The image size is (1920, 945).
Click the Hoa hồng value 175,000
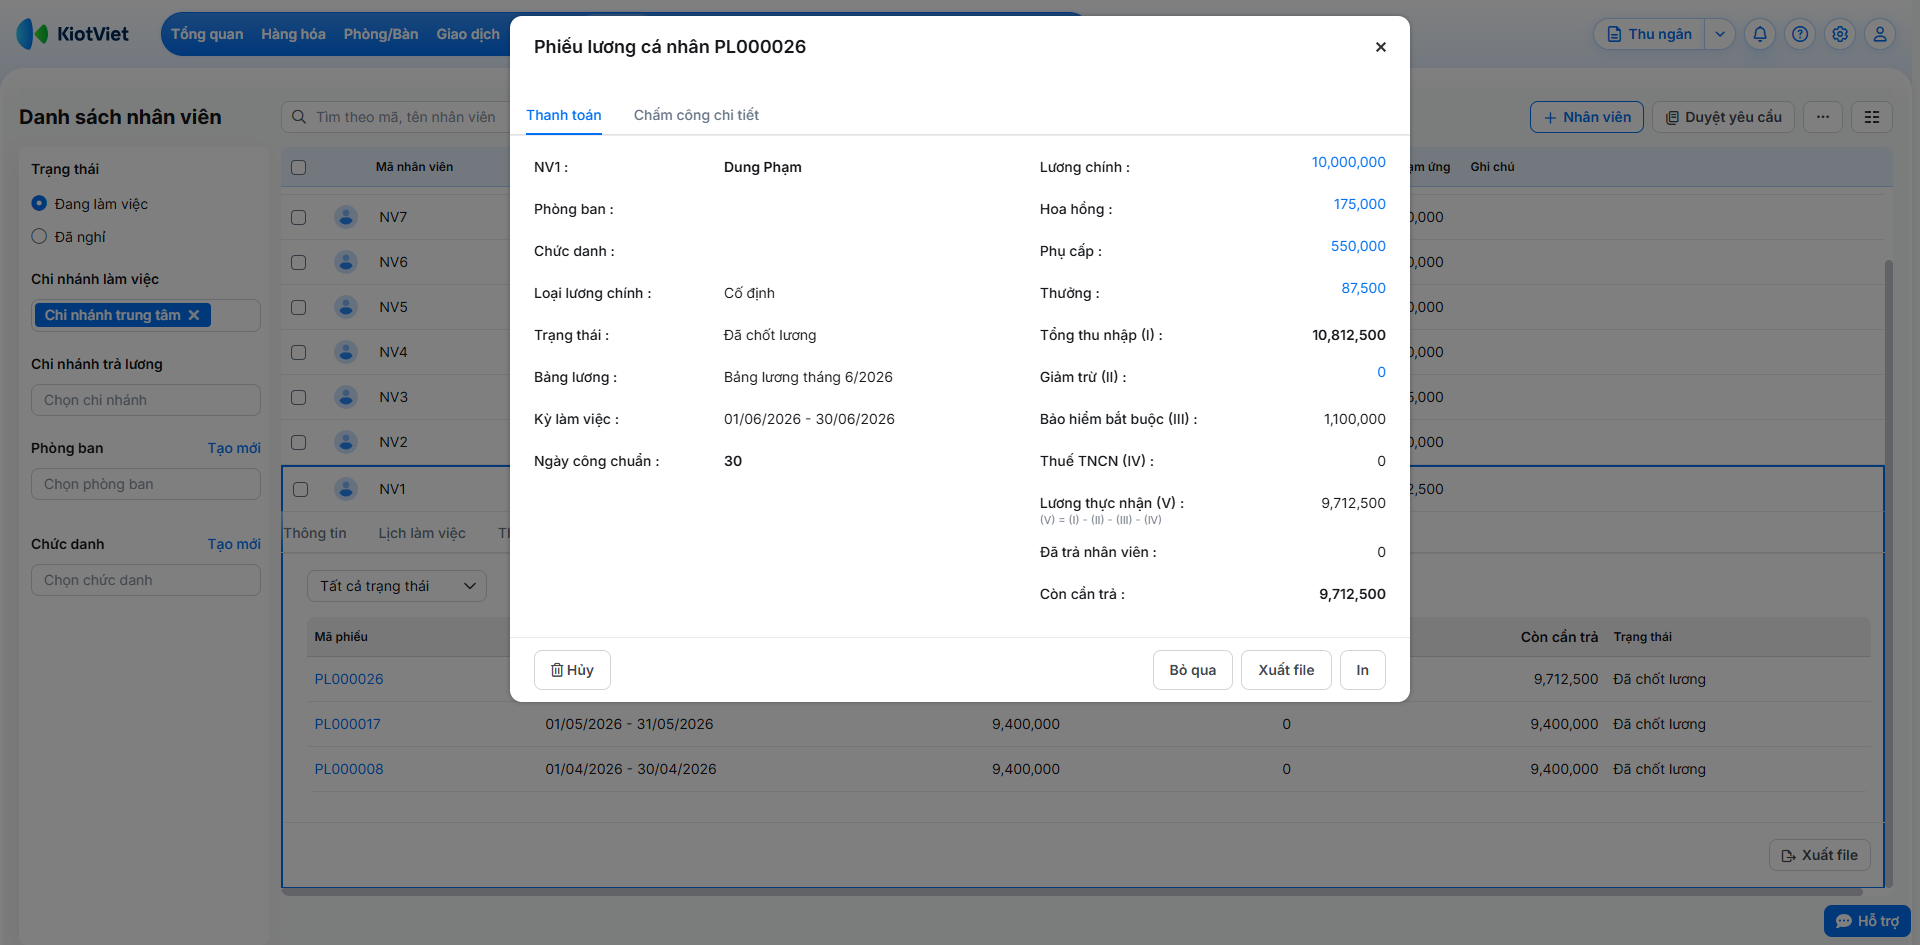point(1359,204)
